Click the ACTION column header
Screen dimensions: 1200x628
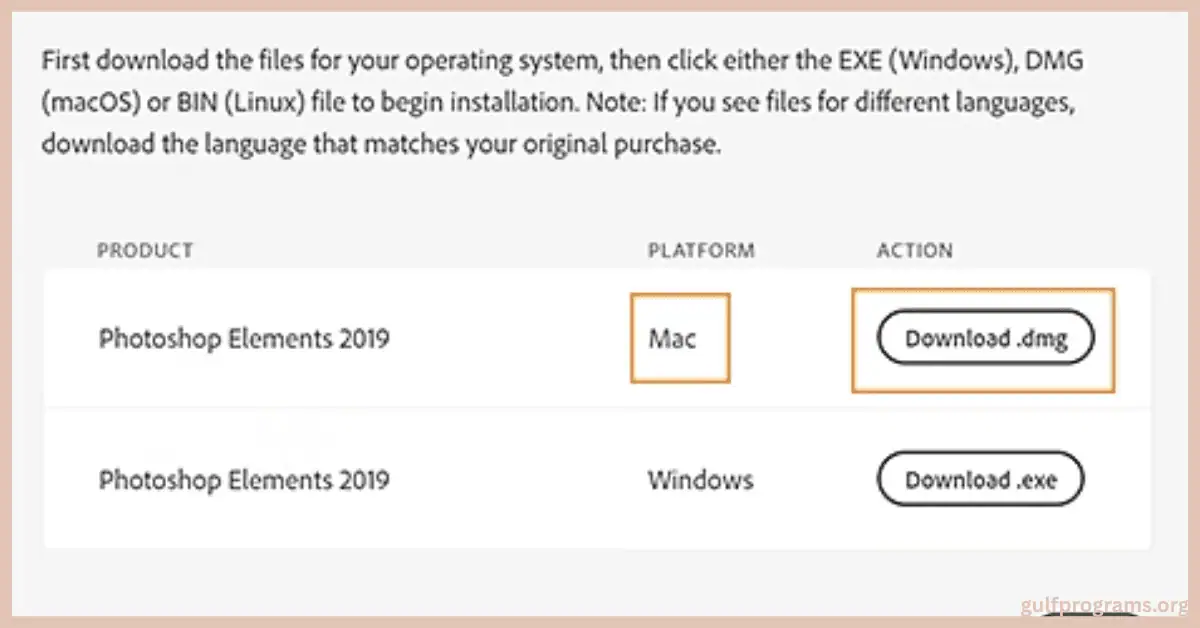tap(915, 250)
